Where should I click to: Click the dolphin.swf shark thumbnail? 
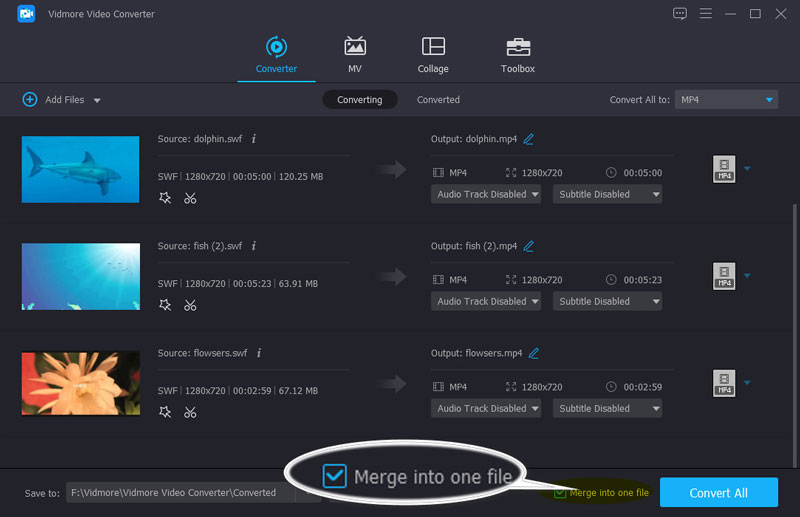80,170
